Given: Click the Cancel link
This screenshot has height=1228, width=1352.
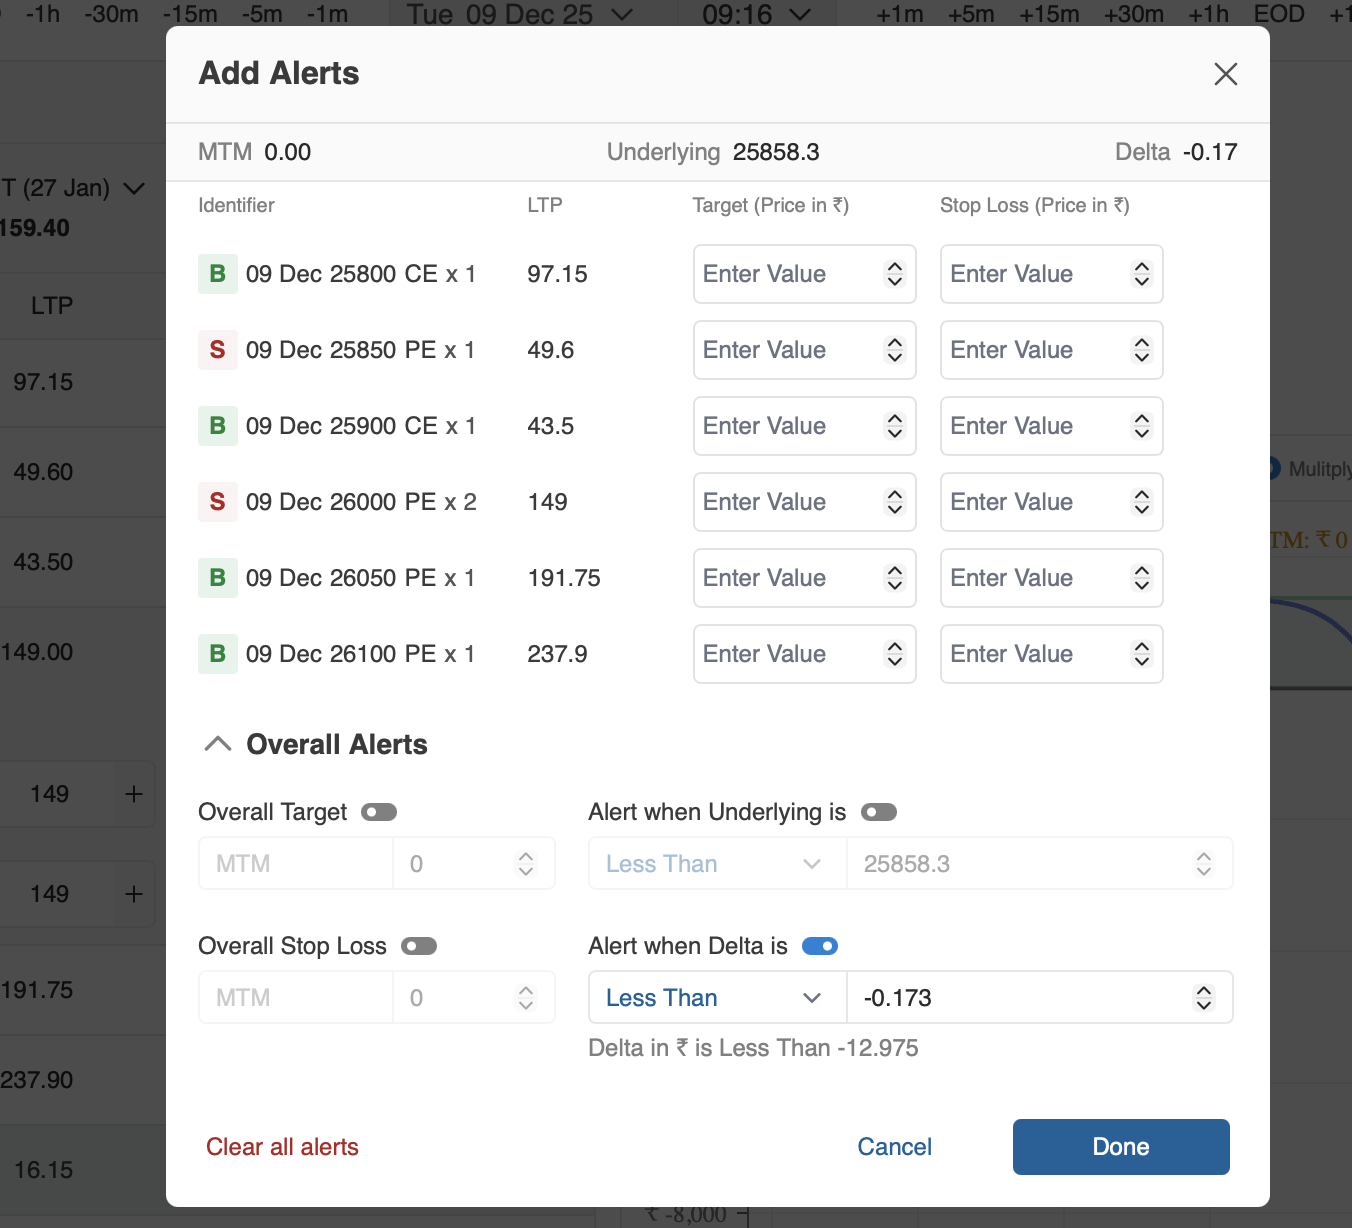Looking at the screenshot, I should pyautogui.click(x=894, y=1147).
